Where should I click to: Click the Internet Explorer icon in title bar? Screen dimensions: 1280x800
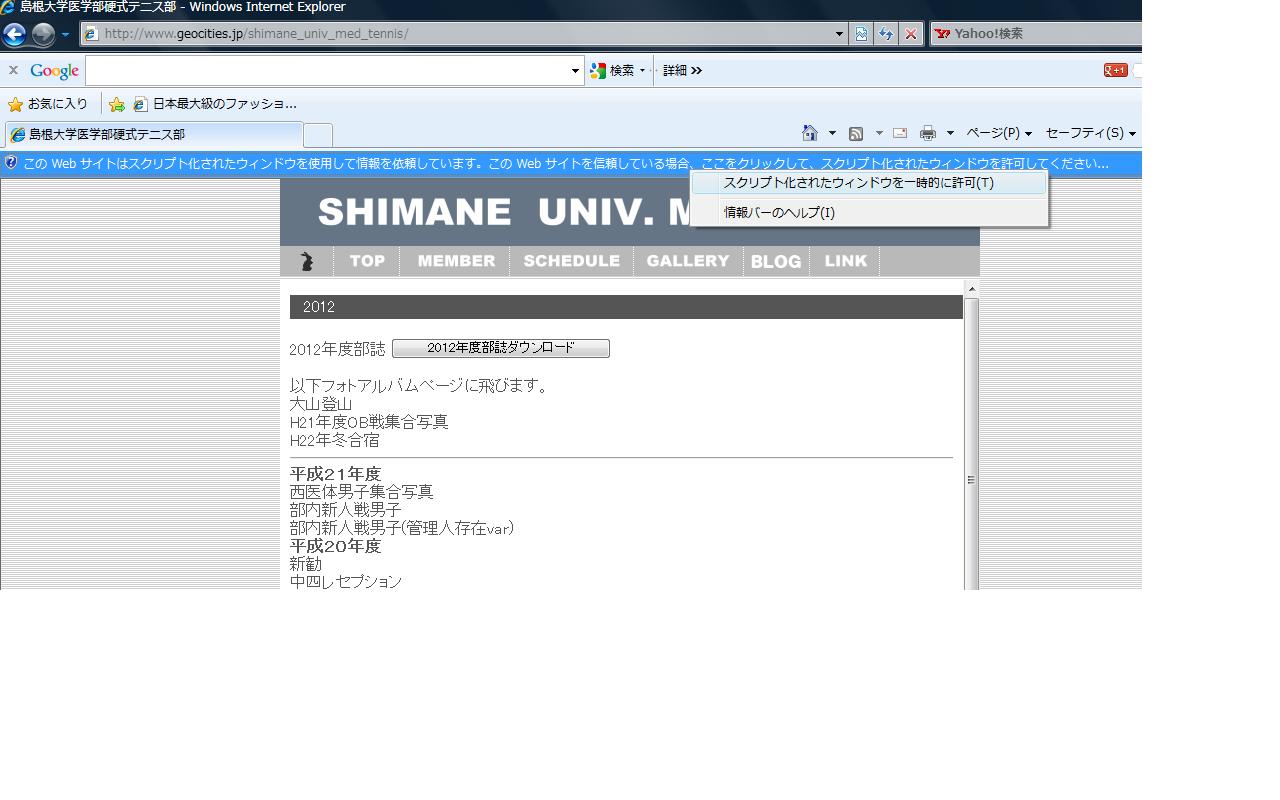pos(8,7)
